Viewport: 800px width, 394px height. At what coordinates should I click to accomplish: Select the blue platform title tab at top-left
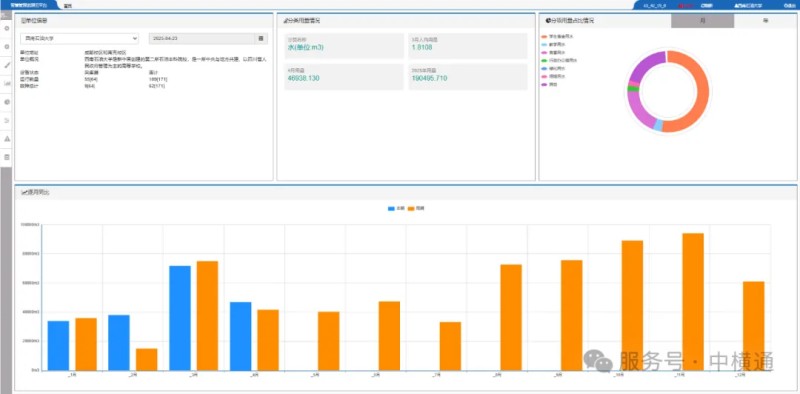click(29, 5)
